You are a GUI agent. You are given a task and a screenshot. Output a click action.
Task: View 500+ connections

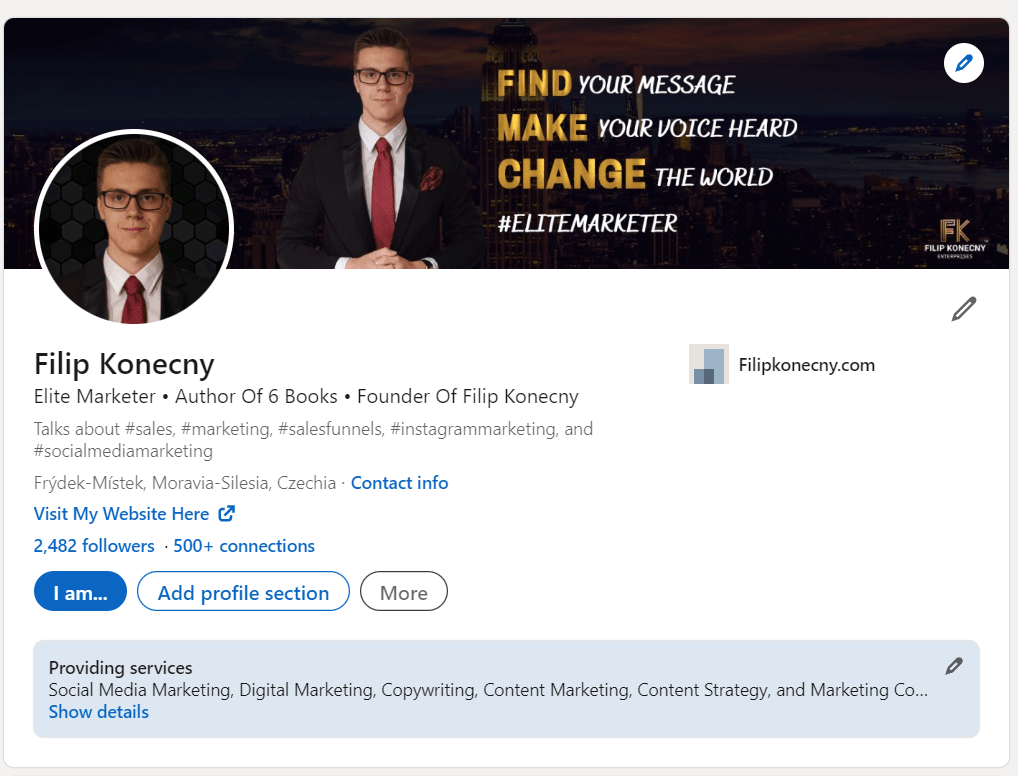(244, 545)
